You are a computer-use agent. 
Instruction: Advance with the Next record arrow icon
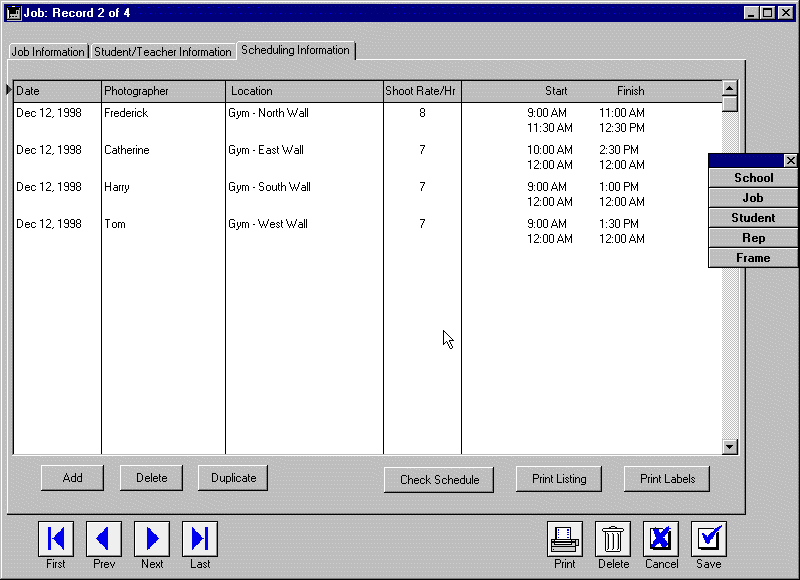tap(152, 539)
